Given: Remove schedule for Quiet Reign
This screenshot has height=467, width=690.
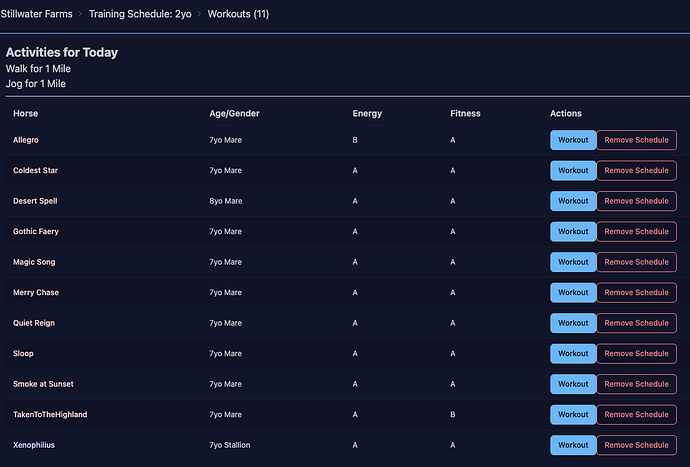Looking at the screenshot, I should click(636, 323).
